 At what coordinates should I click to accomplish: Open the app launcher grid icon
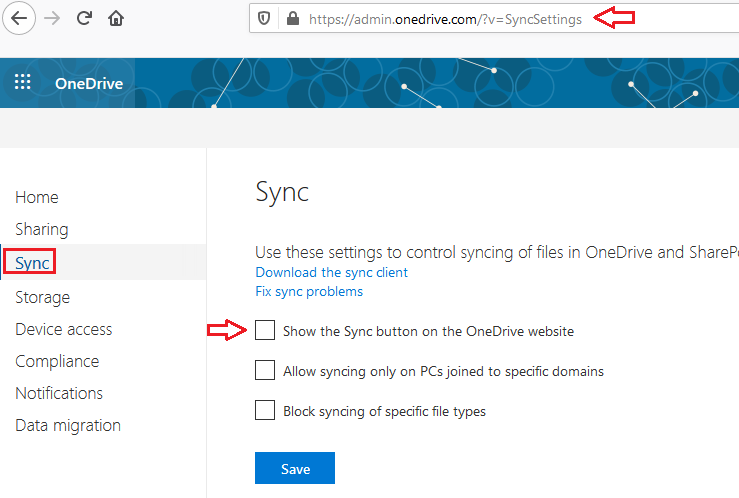pyautogui.click(x=22, y=82)
